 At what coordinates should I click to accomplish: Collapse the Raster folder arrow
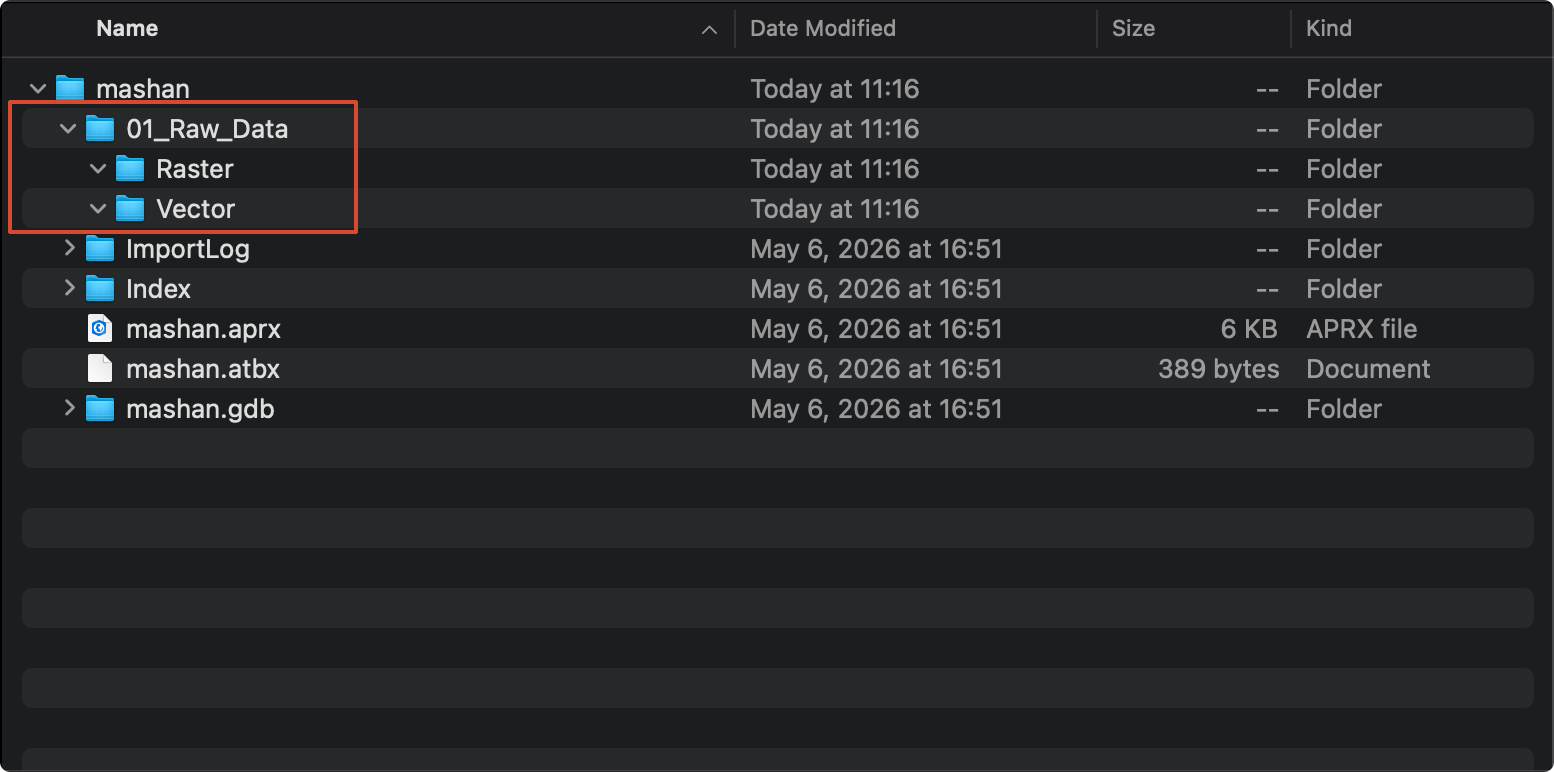(x=98, y=169)
